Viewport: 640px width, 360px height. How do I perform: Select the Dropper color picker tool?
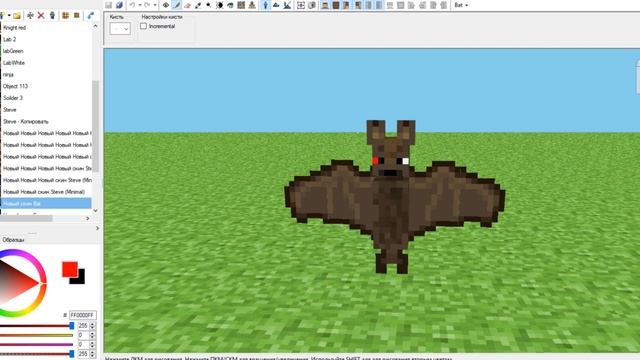[x=198, y=5]
